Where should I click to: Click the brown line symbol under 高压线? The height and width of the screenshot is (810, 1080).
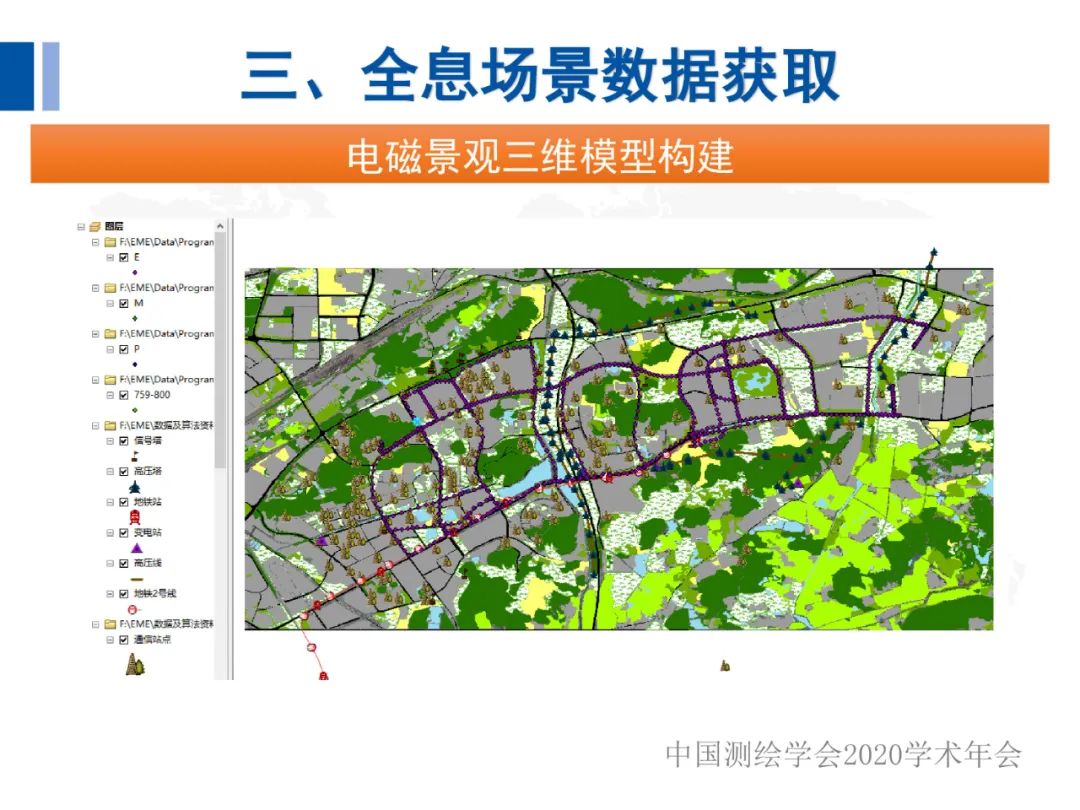136,578
